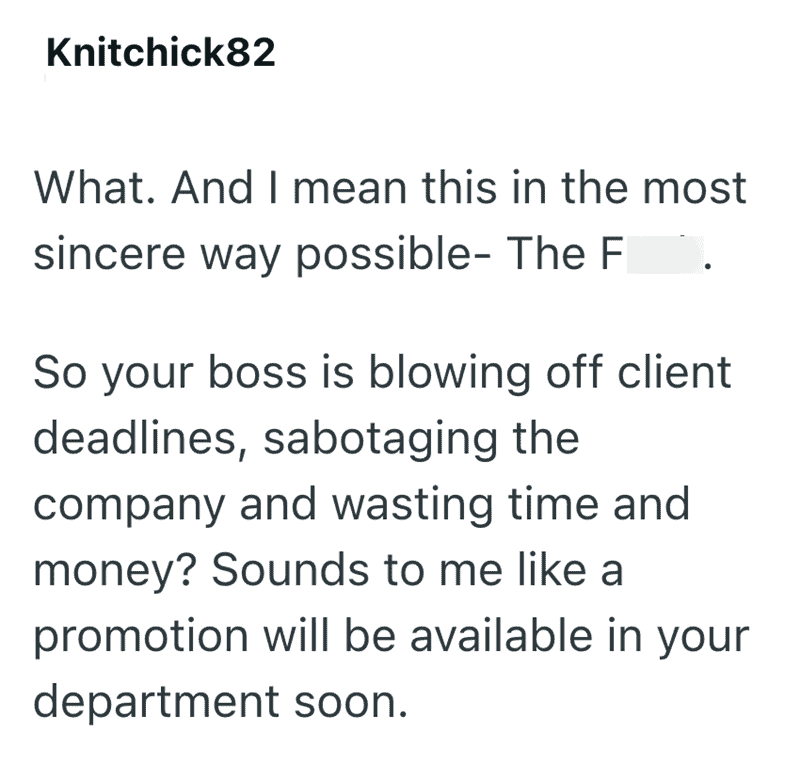800x764 pixels.
Task: Click the censored block after 'The F'
Action: (x=664, y=255)
